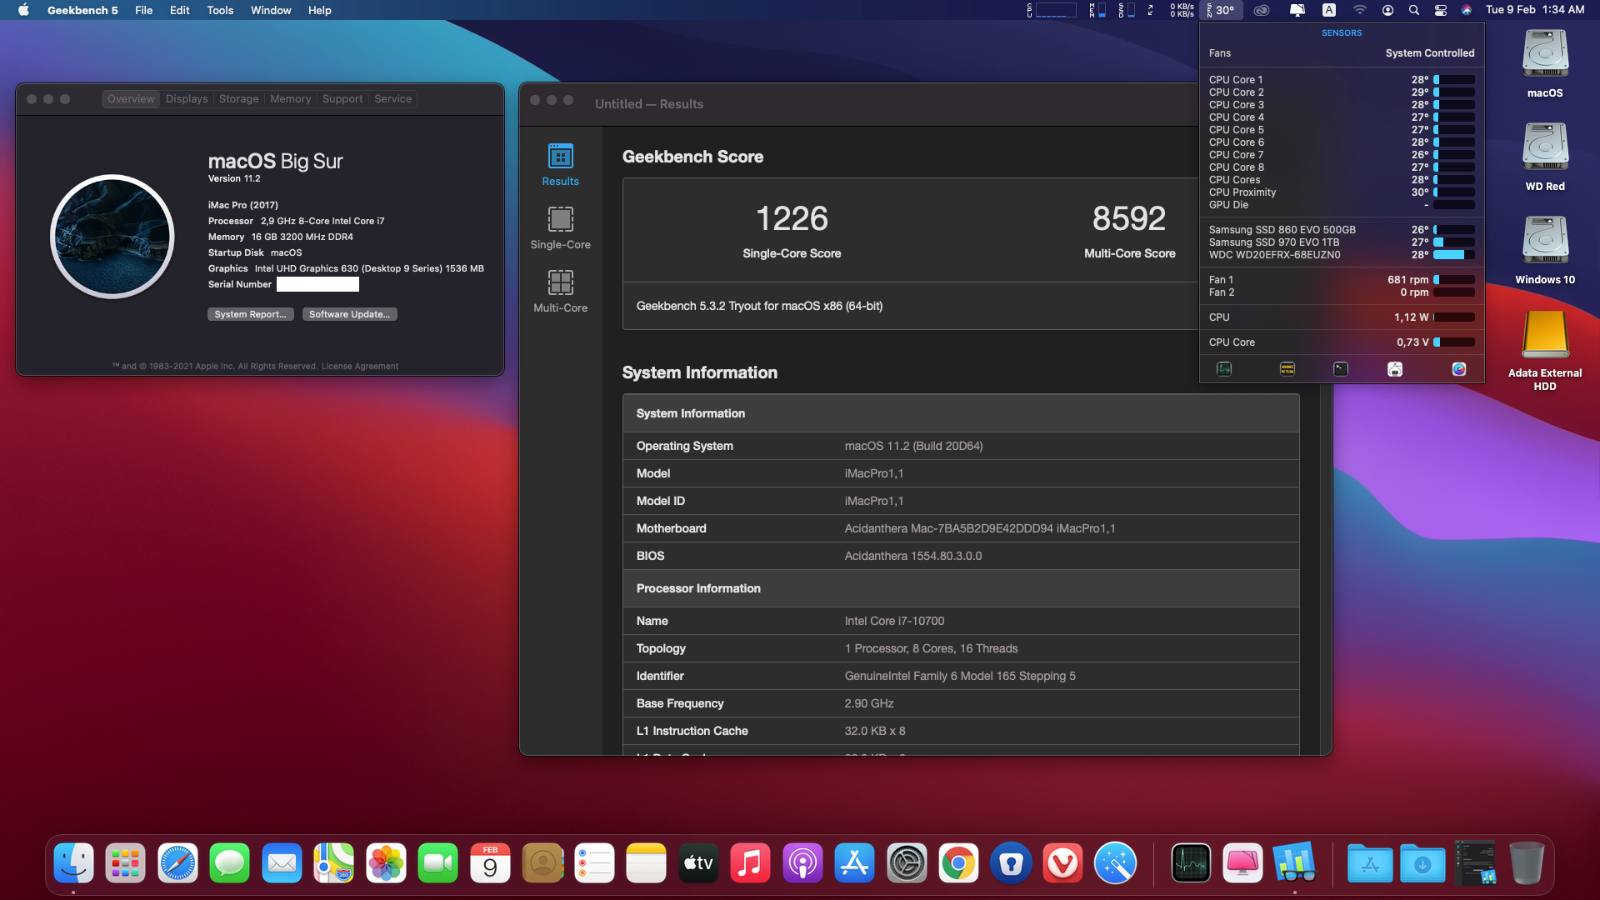Click the System Report button

click(250, 314)
